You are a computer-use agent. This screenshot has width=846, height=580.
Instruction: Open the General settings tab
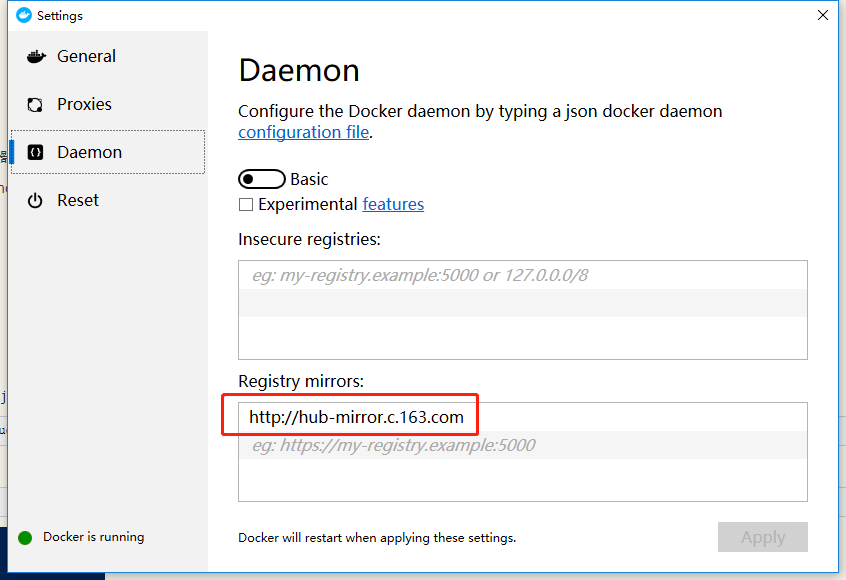coord(108,56)
